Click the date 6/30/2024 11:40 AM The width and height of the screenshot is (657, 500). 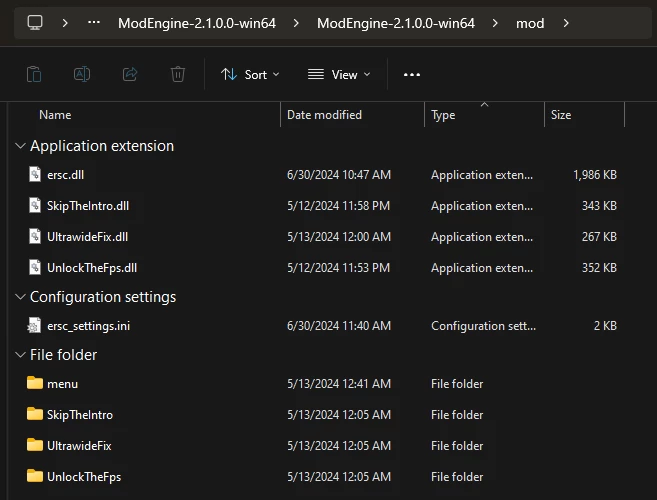click(x=339, y=326)
